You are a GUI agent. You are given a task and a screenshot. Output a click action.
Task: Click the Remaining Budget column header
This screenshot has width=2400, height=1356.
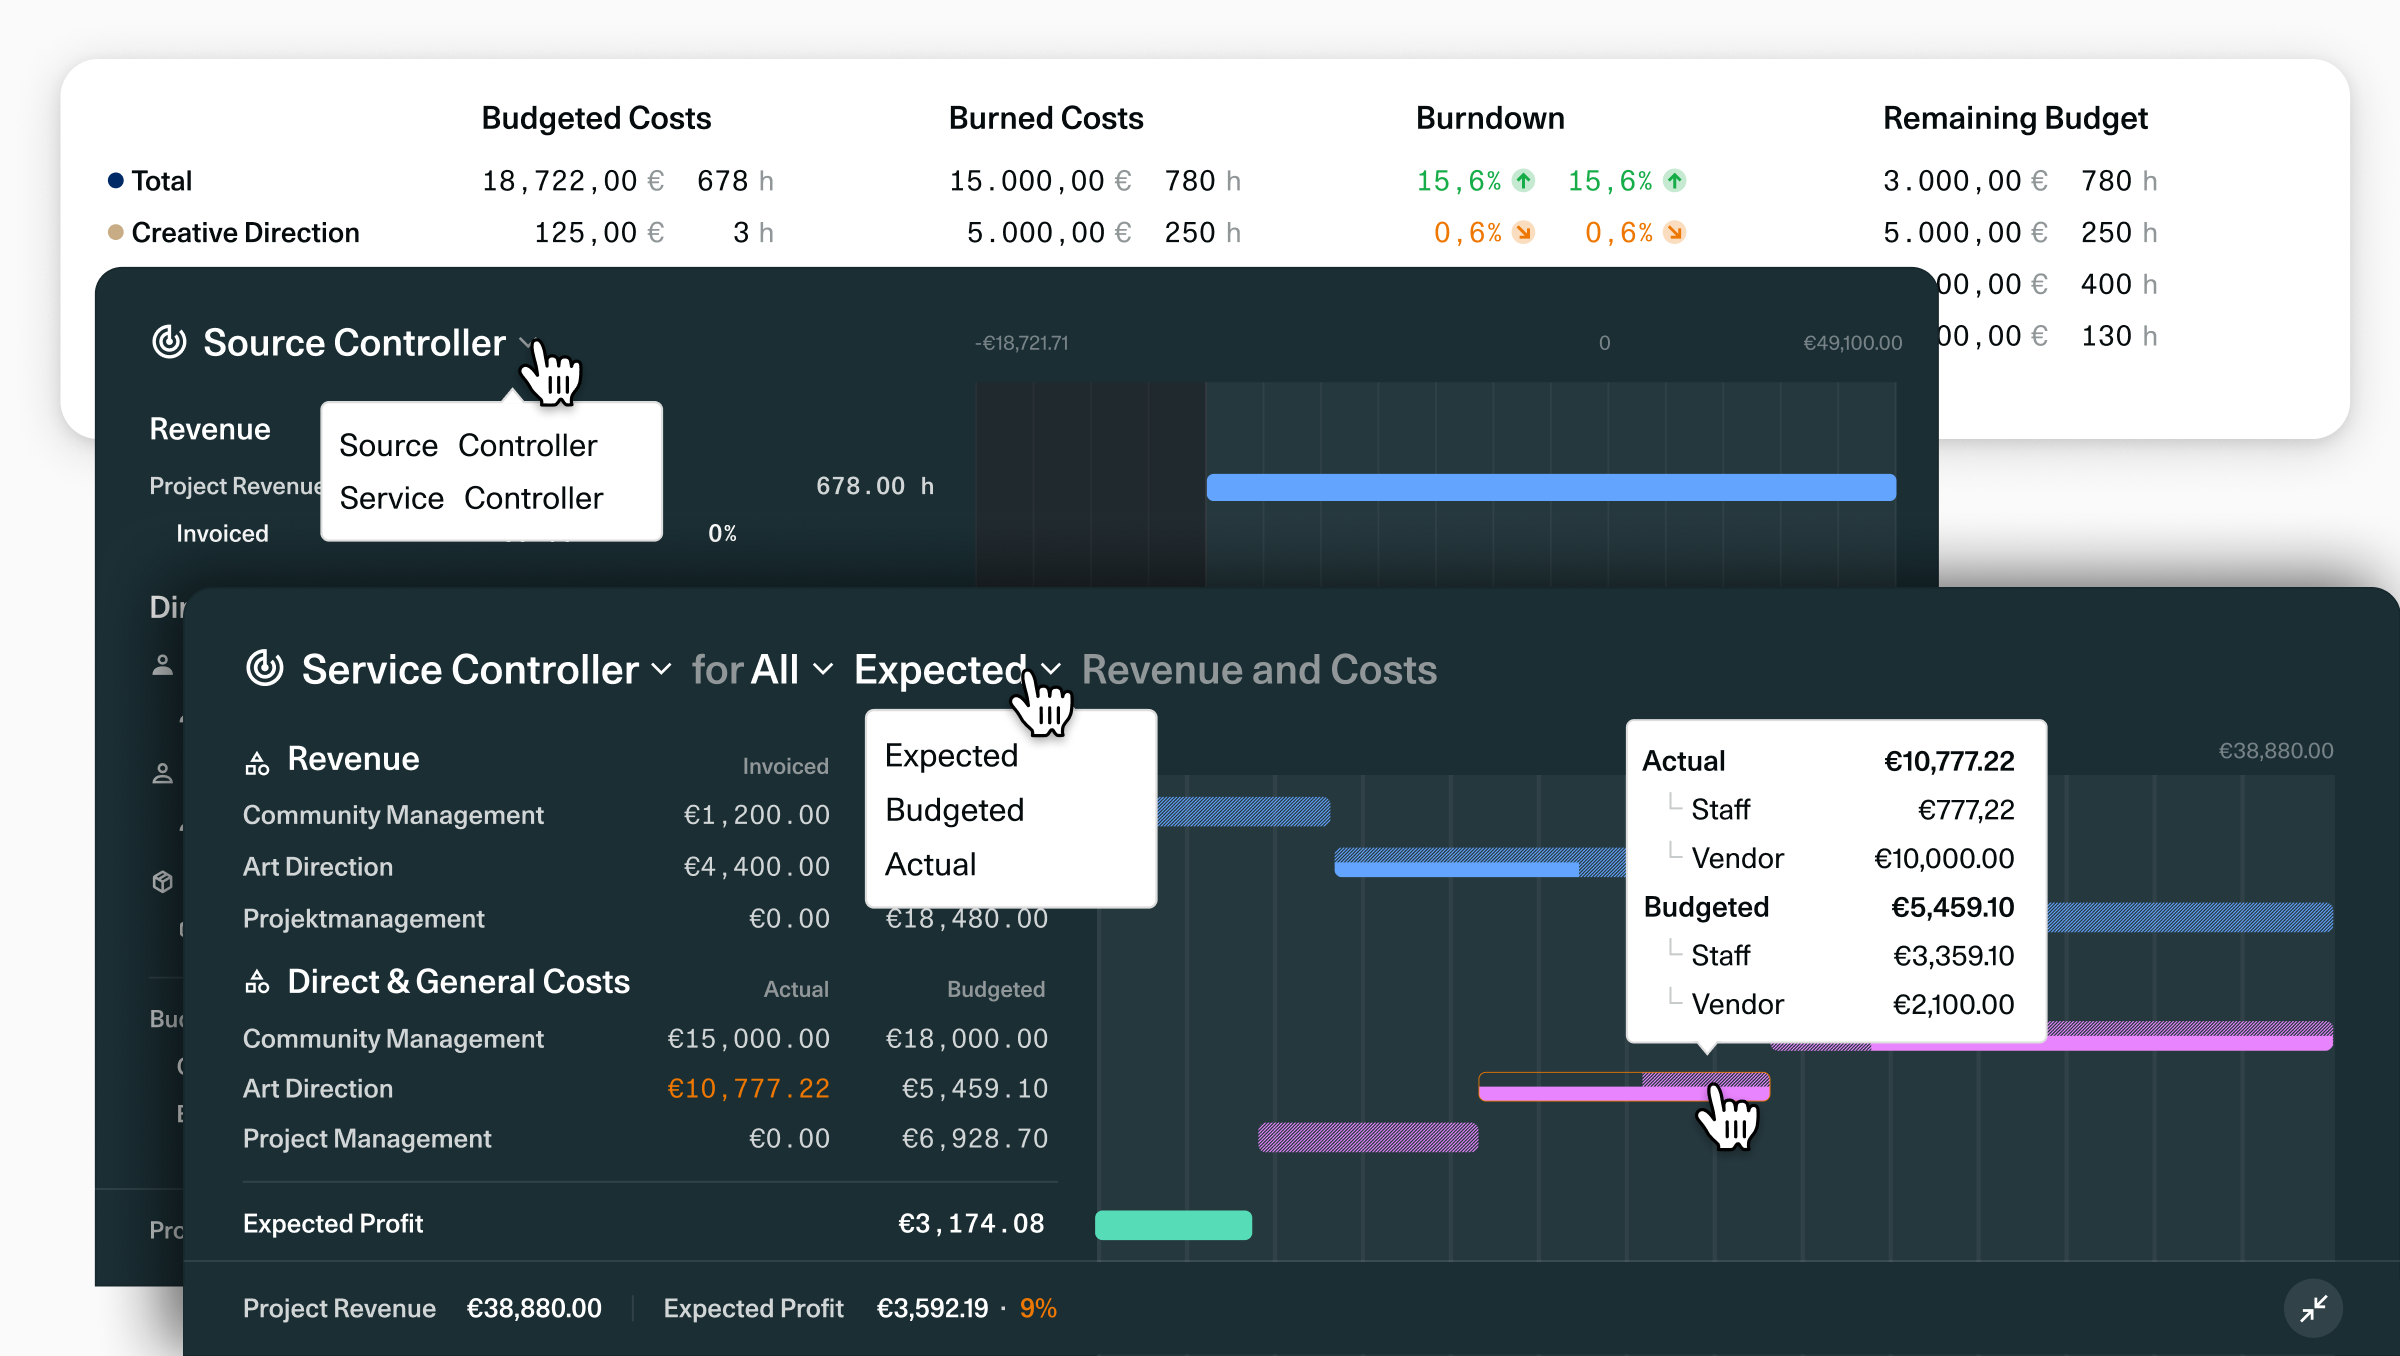[2015, 118]
